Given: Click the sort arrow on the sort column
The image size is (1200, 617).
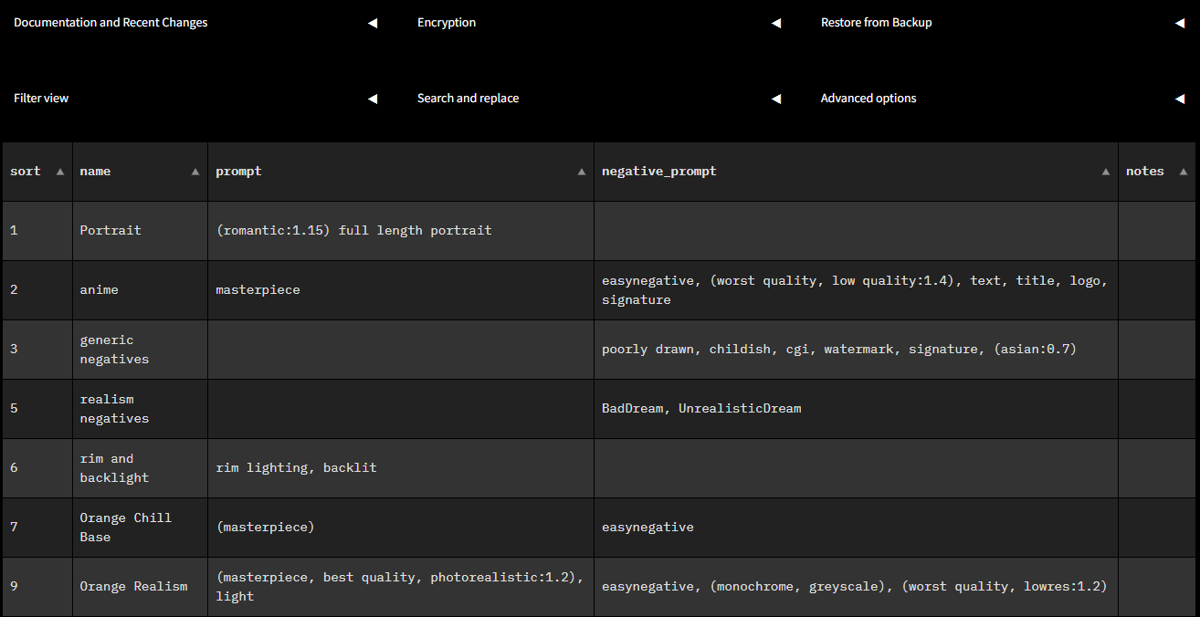Looking at the screenshot, I should click(x=61, y=171).
